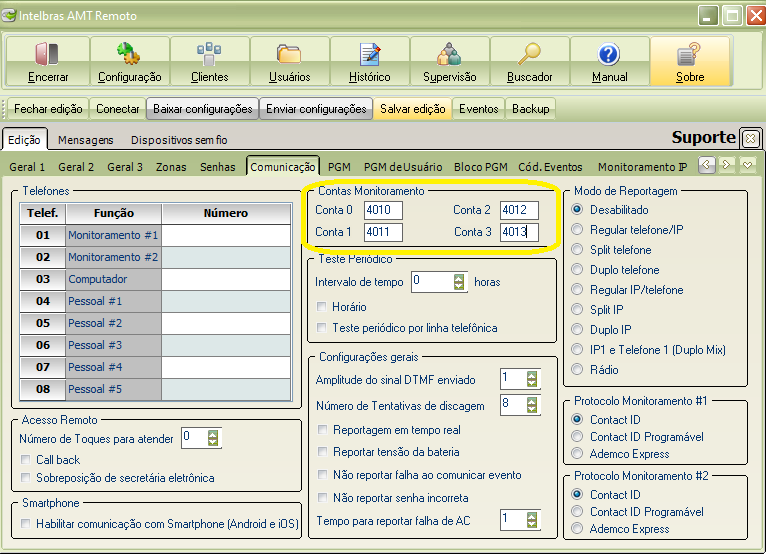This screenshot has width=766, height=554.
Task: Select the Duplo telefone radio option
Action: [578, 270]
